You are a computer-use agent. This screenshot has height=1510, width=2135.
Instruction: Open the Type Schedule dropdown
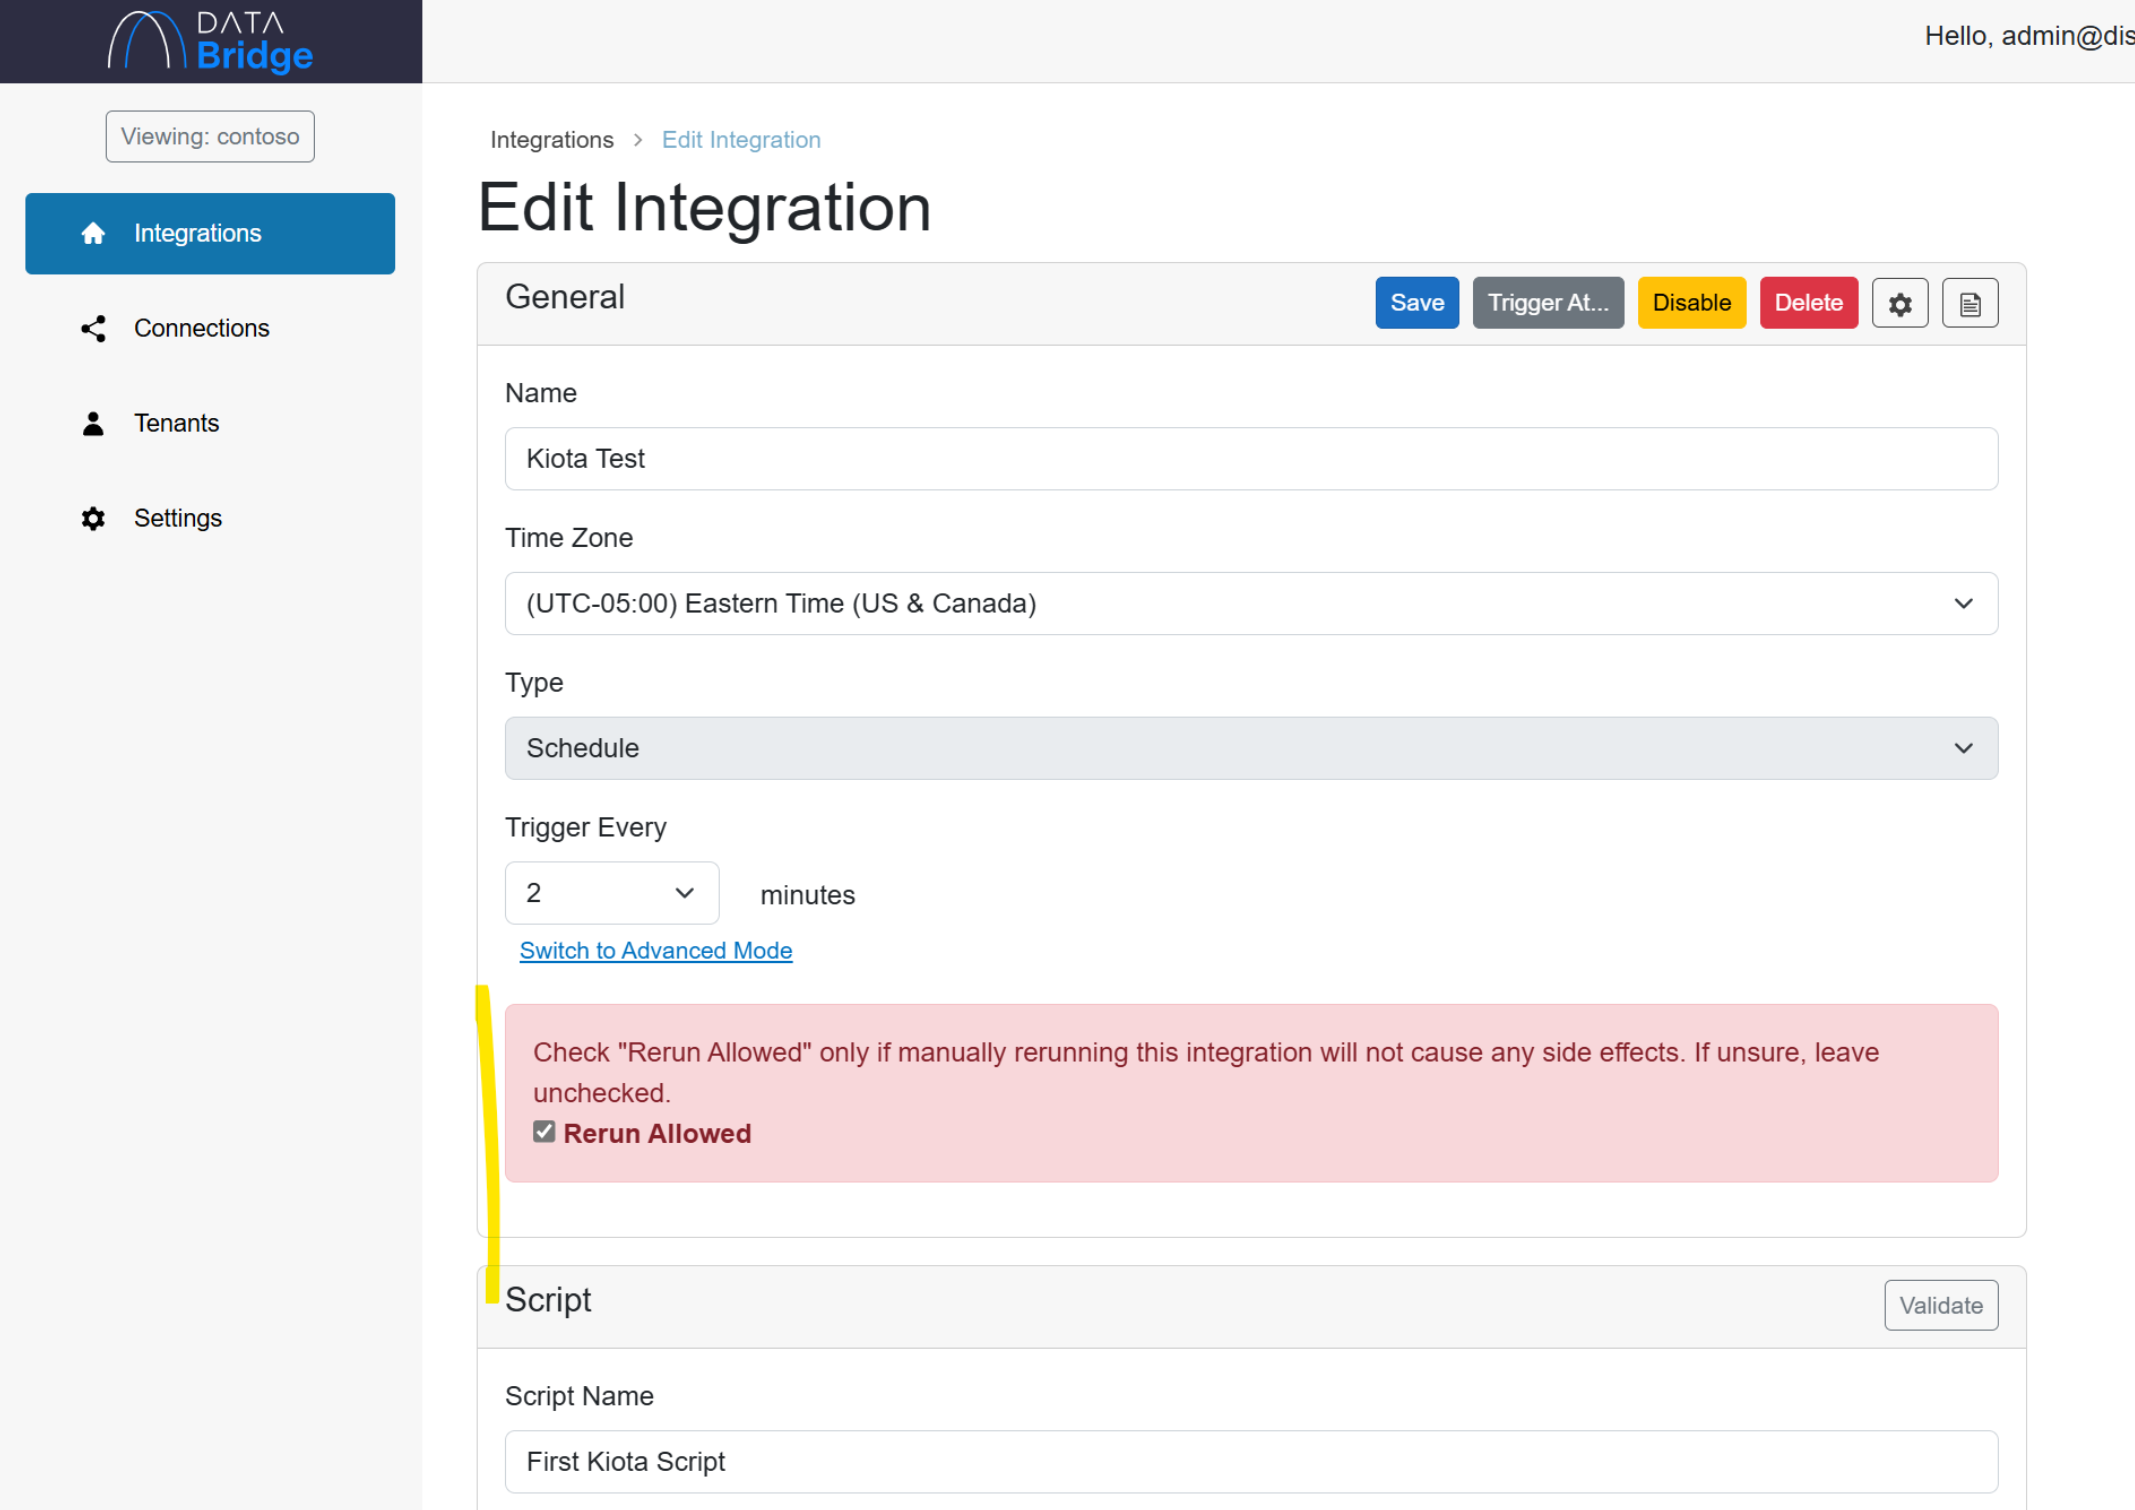coord(1250,748)
